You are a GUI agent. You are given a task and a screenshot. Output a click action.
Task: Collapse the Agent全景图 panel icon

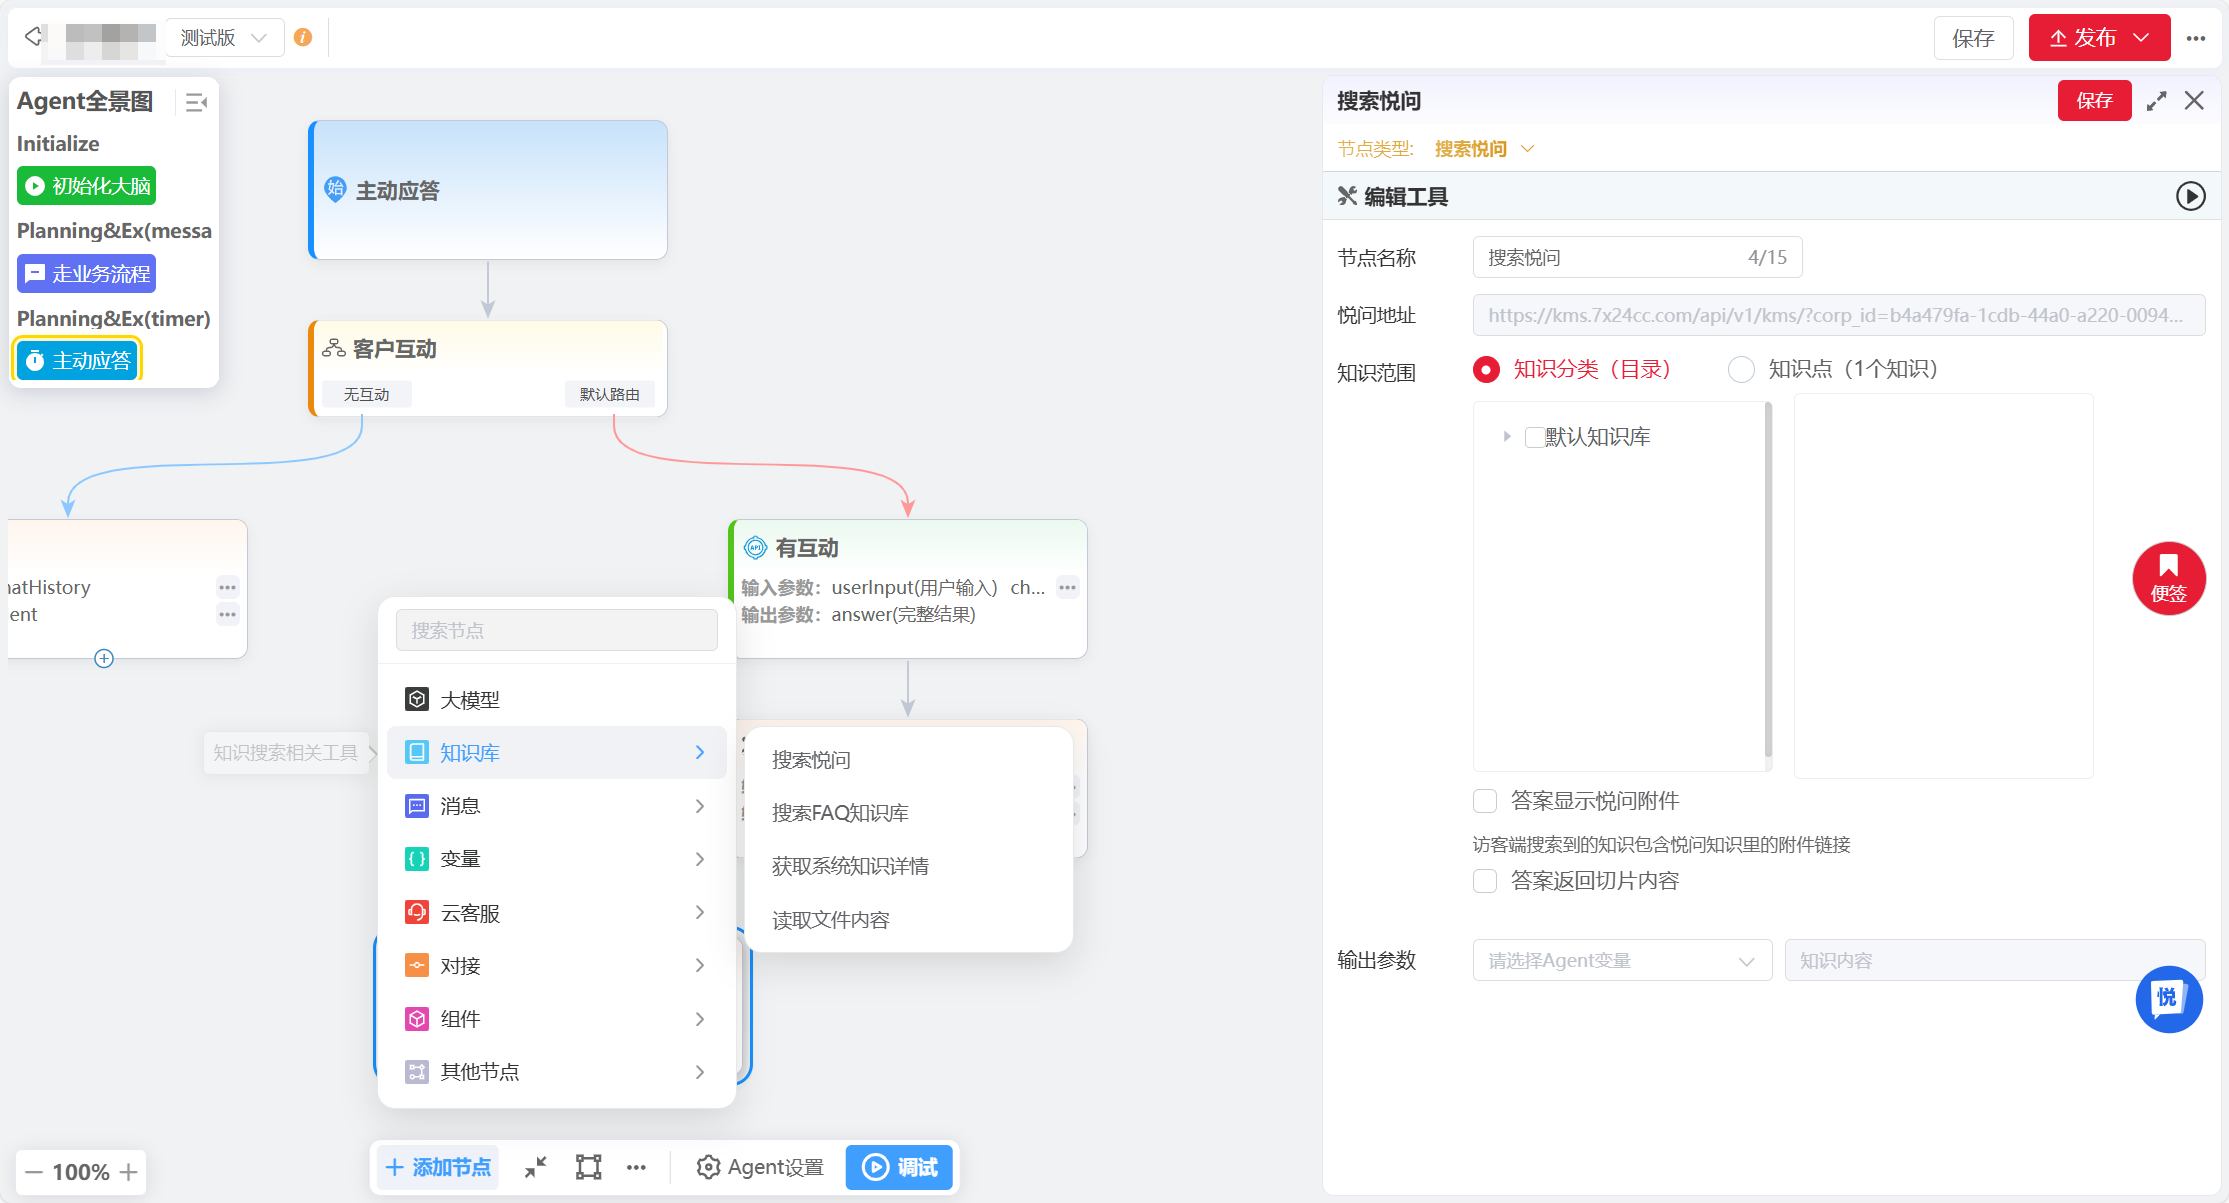pyautogui.click(x=196, y=102)
